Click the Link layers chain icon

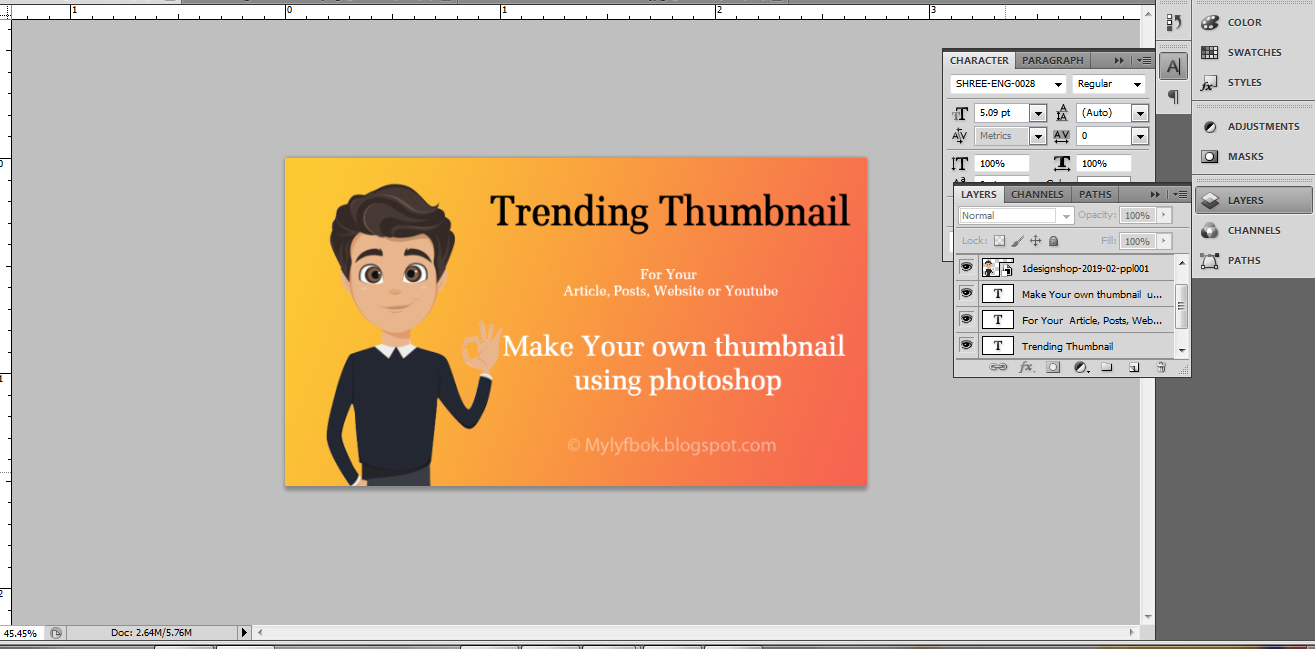tap(997, 367)
